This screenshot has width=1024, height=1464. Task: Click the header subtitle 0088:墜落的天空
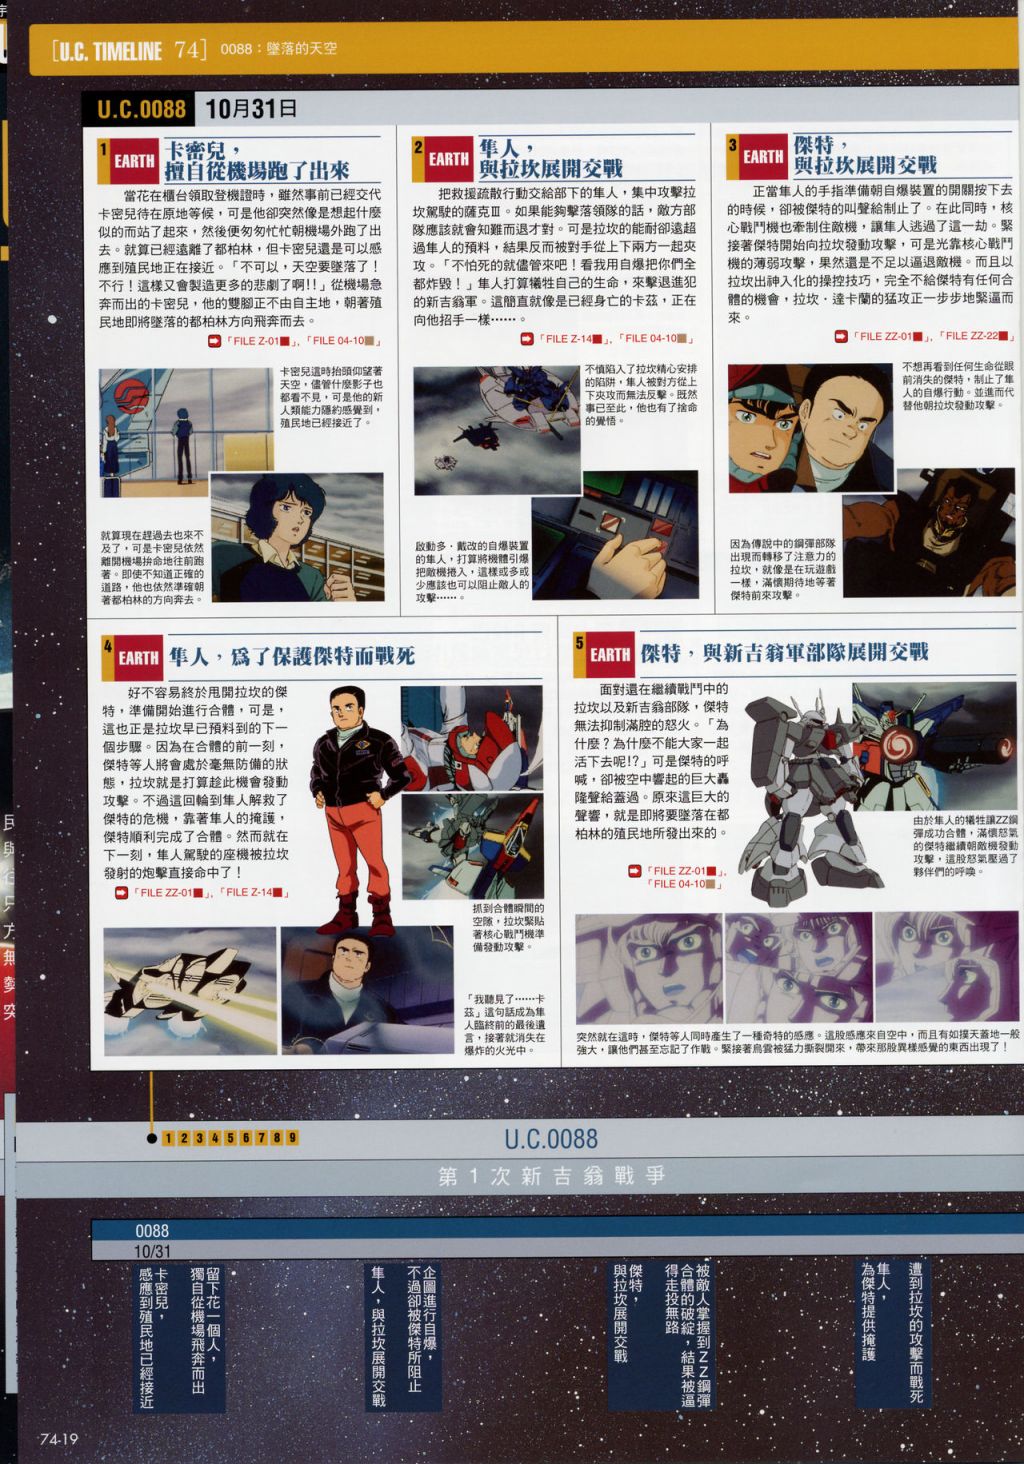tap(278, 49)
